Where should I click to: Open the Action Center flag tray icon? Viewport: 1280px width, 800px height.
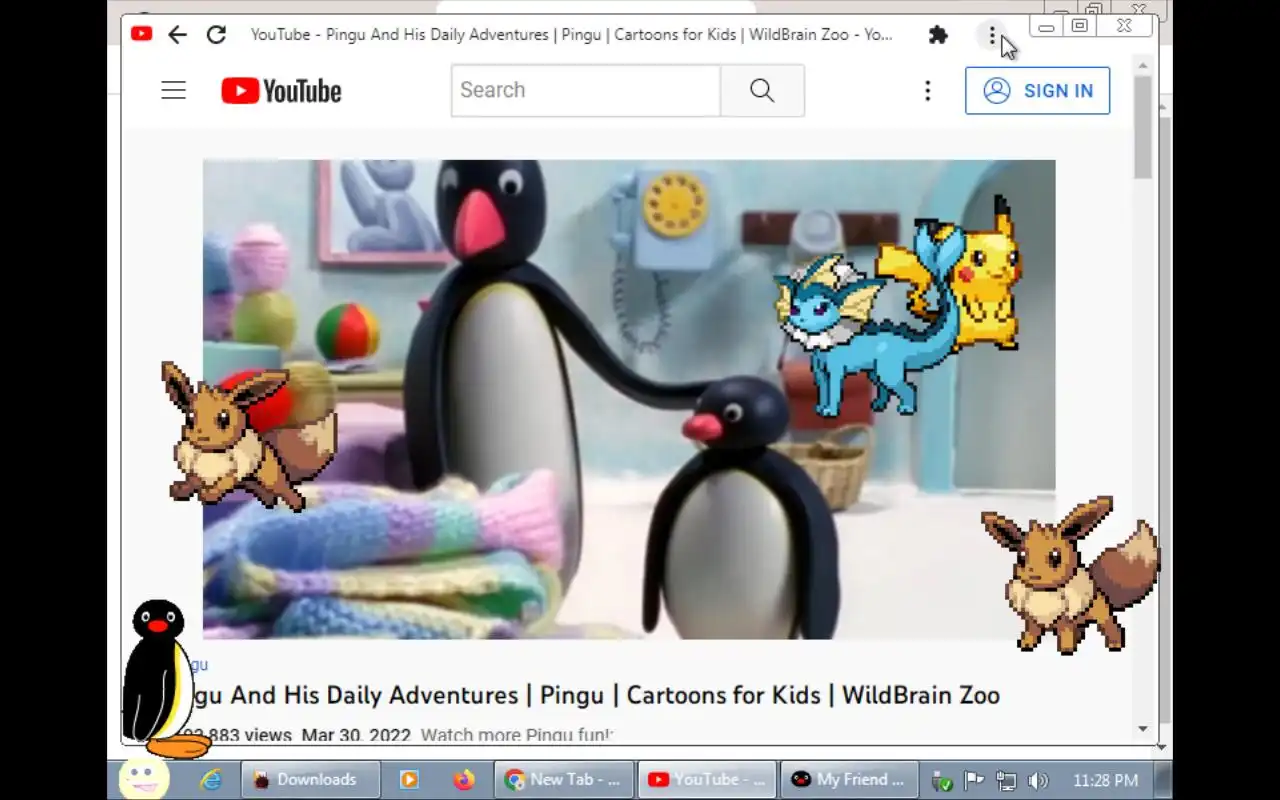(x=973, y=781)
